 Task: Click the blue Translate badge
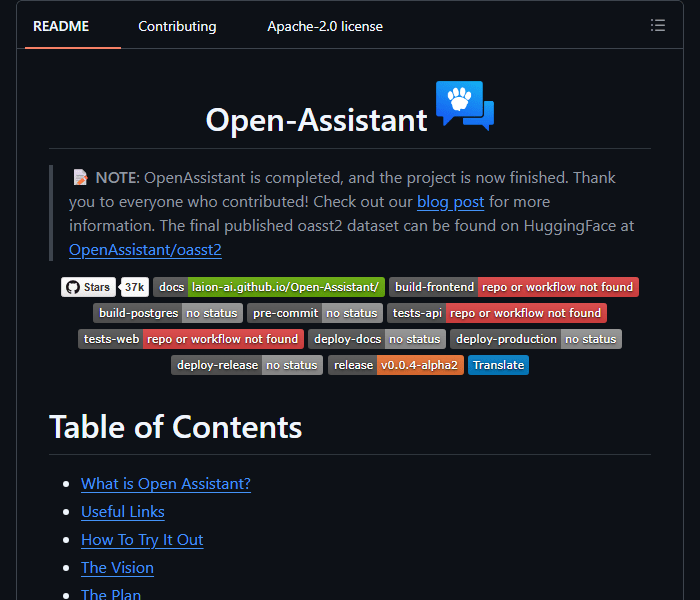point(498,365)
